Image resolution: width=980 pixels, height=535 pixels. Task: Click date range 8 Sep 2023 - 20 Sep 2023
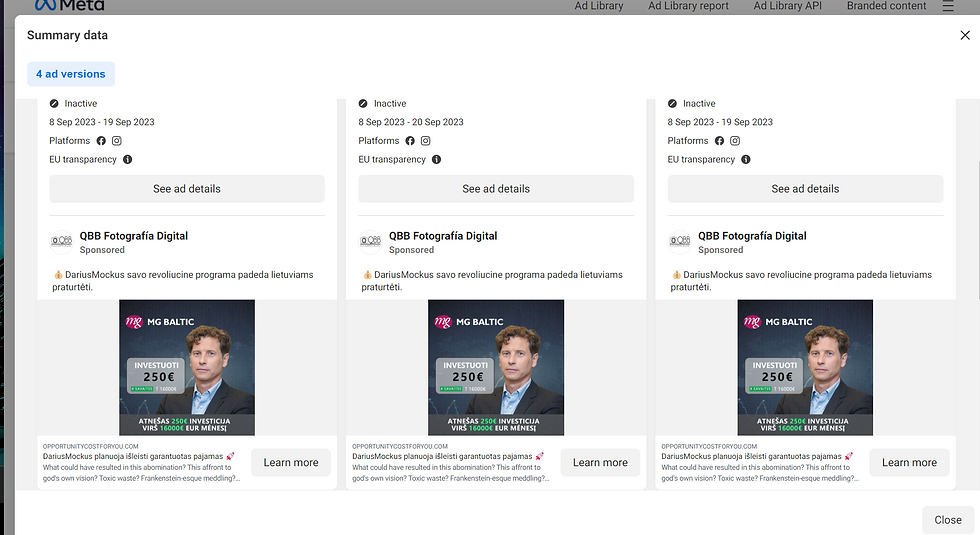point(411,122)
